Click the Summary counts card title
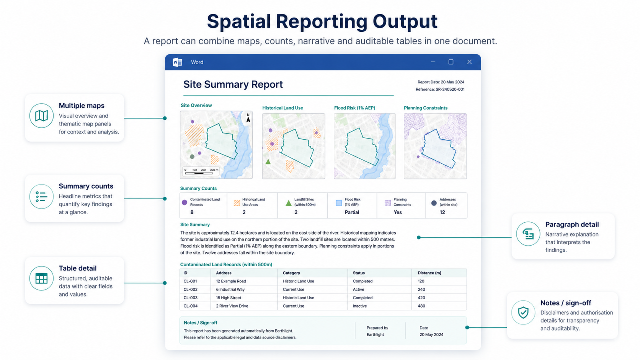This screenshot has height=360, width=640. click(x=86, y=186)
